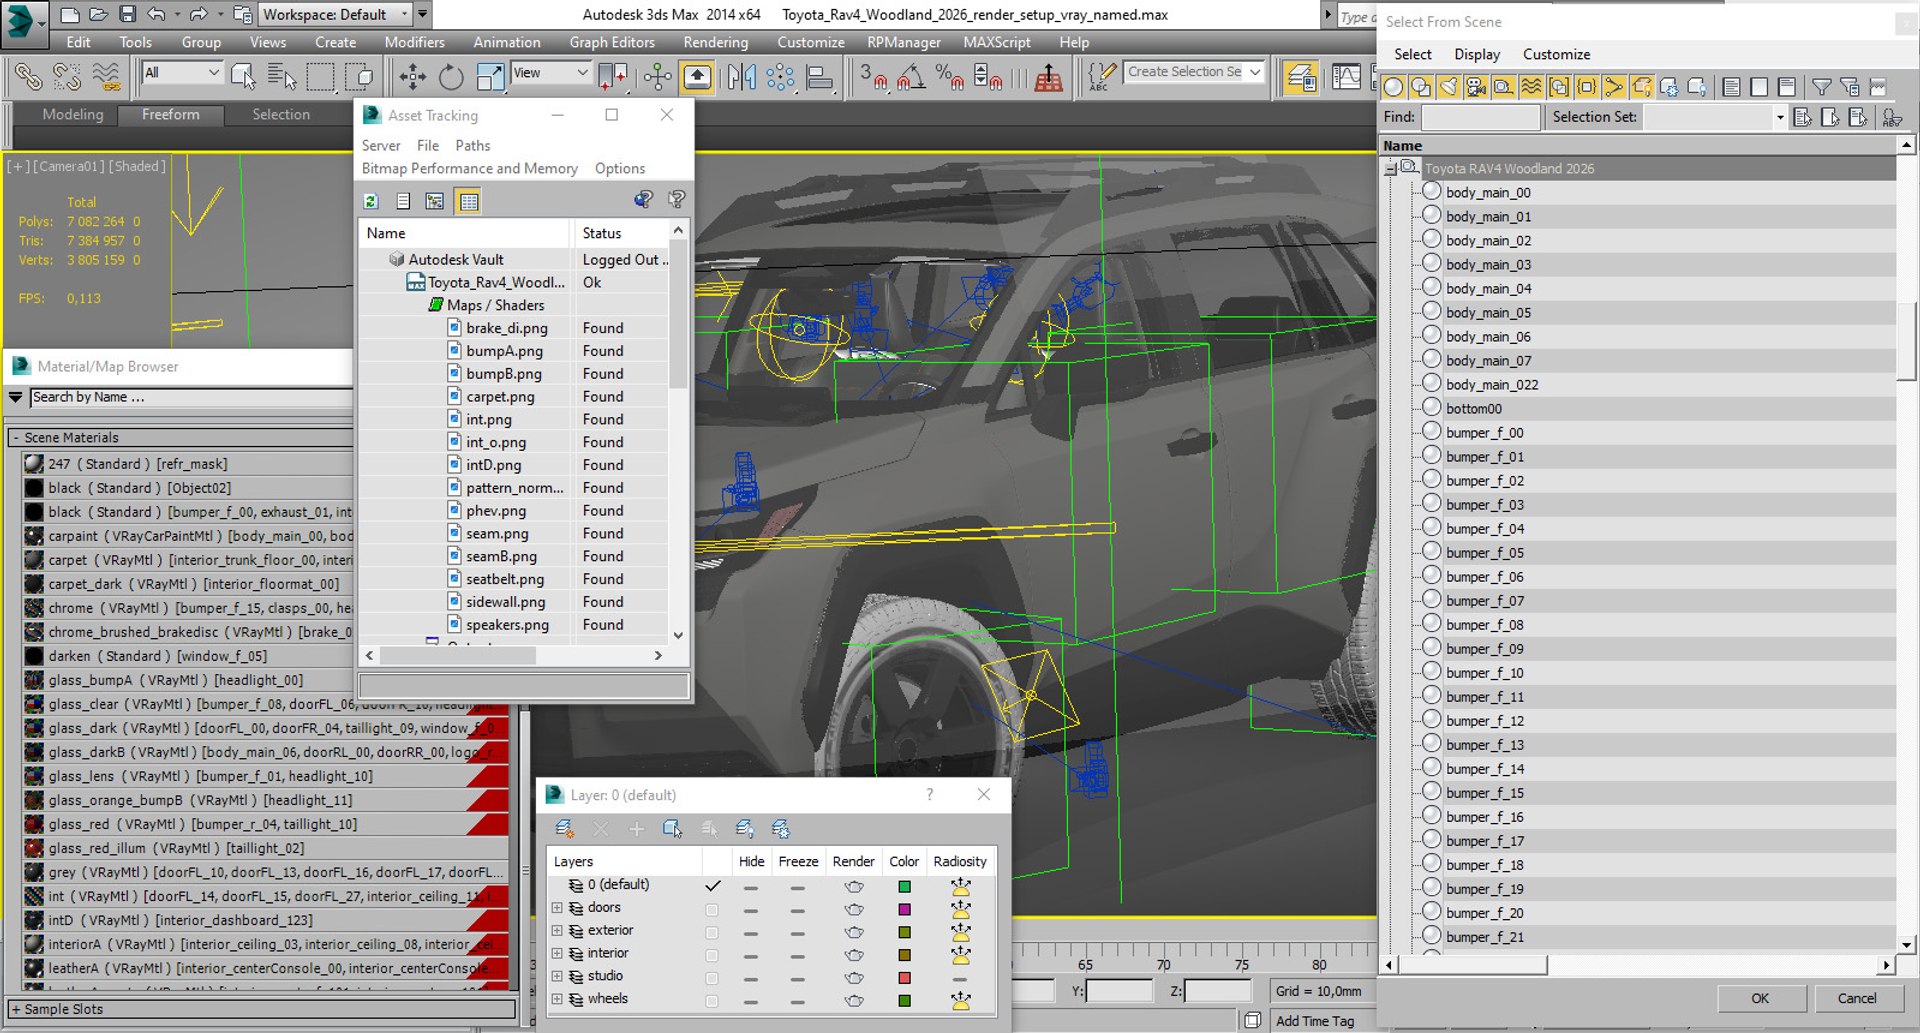Open Manage Layers toolbar icon
The image size is (1920, 1033).
pos(1301,77)
